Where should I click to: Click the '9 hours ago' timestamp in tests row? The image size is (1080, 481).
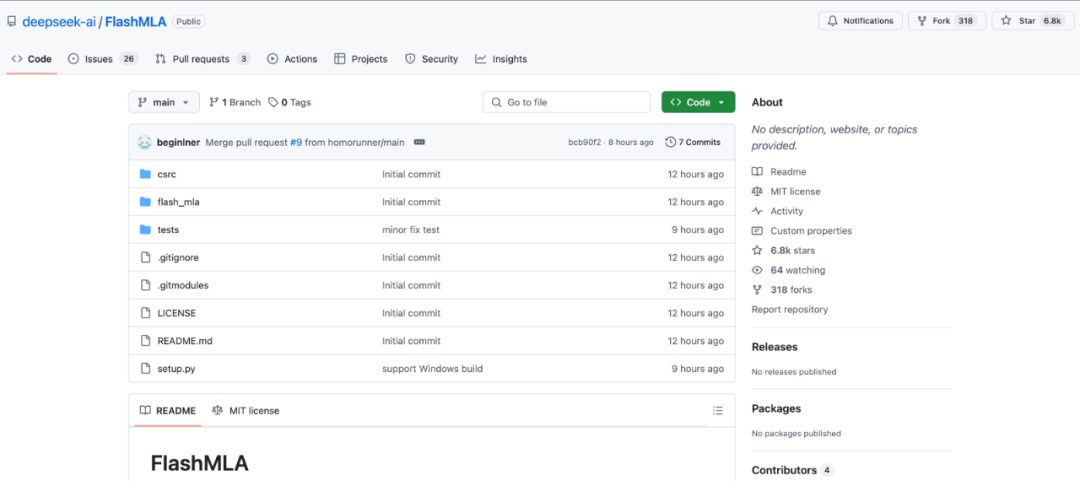(698, 229)
